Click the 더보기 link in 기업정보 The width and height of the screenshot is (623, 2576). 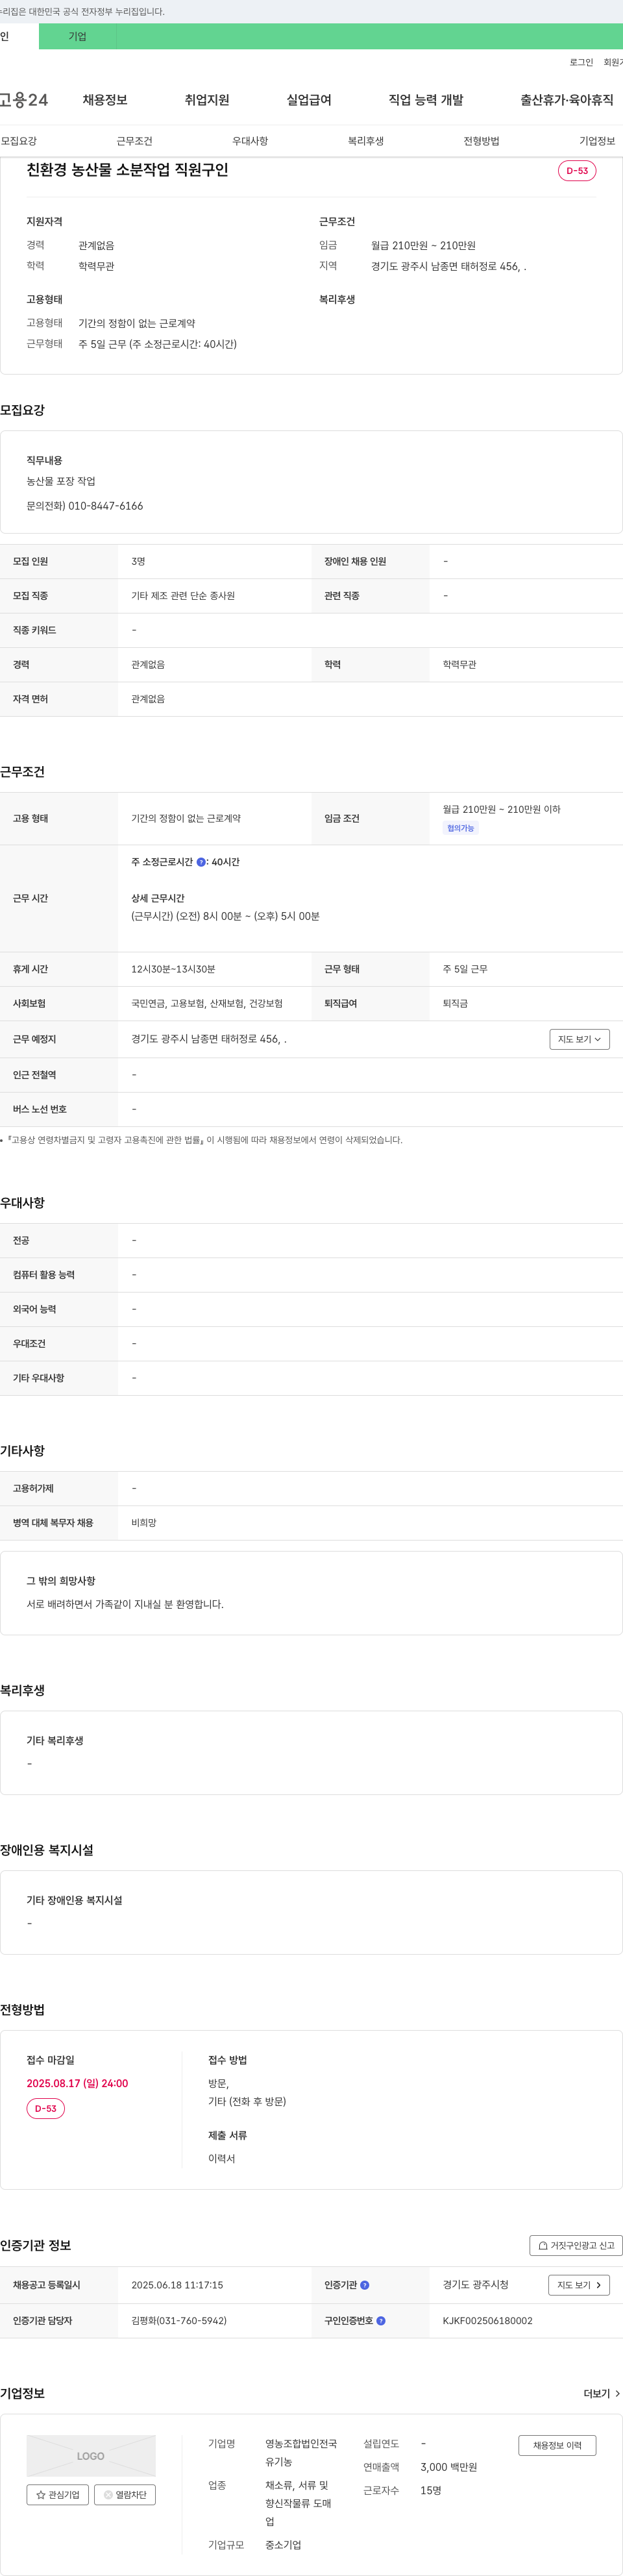coord(602,2393)
